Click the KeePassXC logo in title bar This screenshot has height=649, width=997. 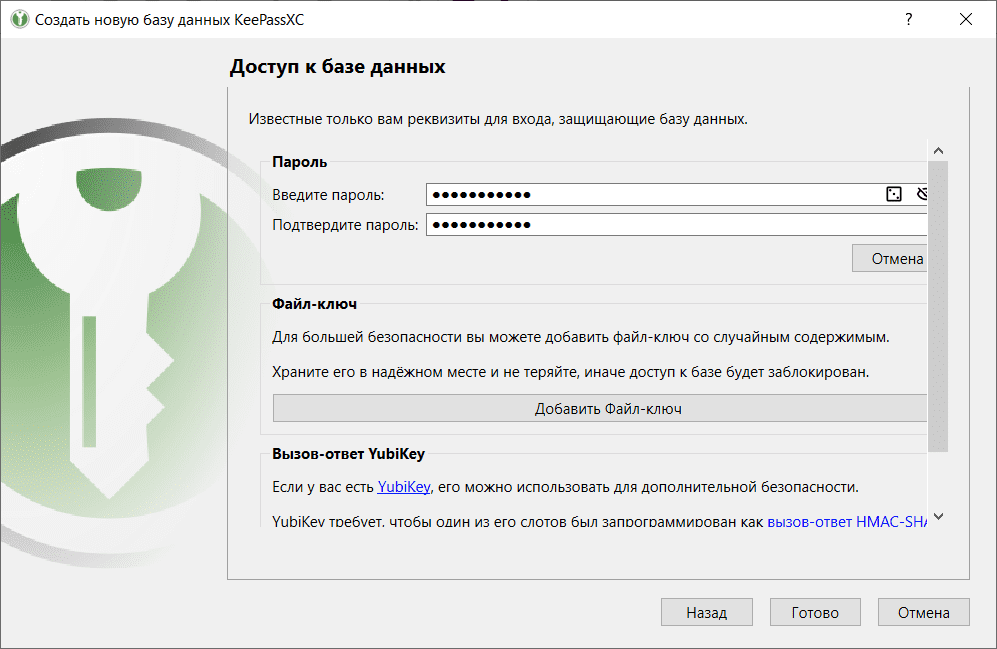tap(20, 19)
